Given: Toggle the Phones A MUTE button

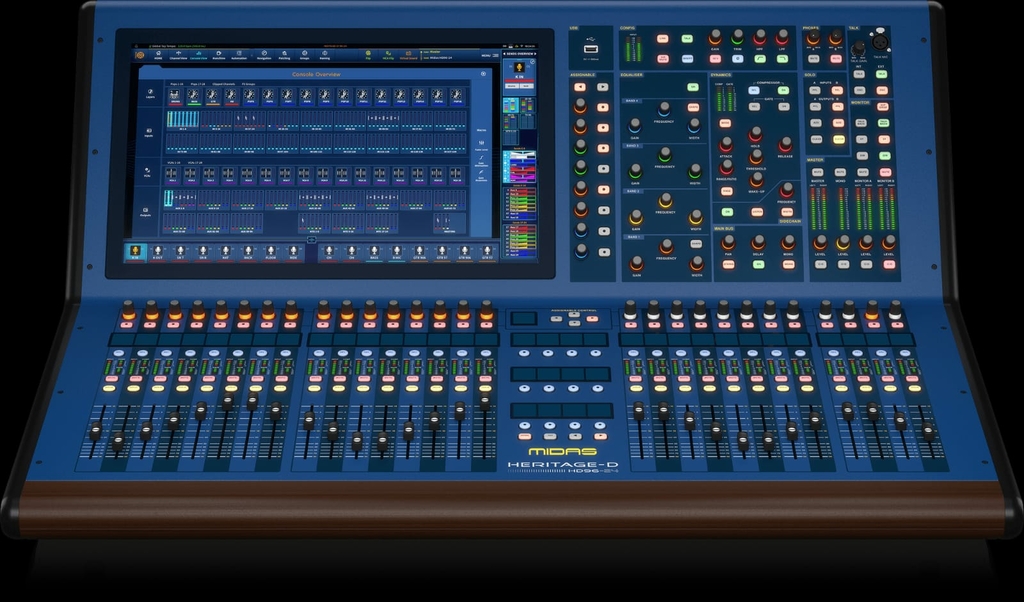Looking at the screenshot, I should (x=814, y=59).
